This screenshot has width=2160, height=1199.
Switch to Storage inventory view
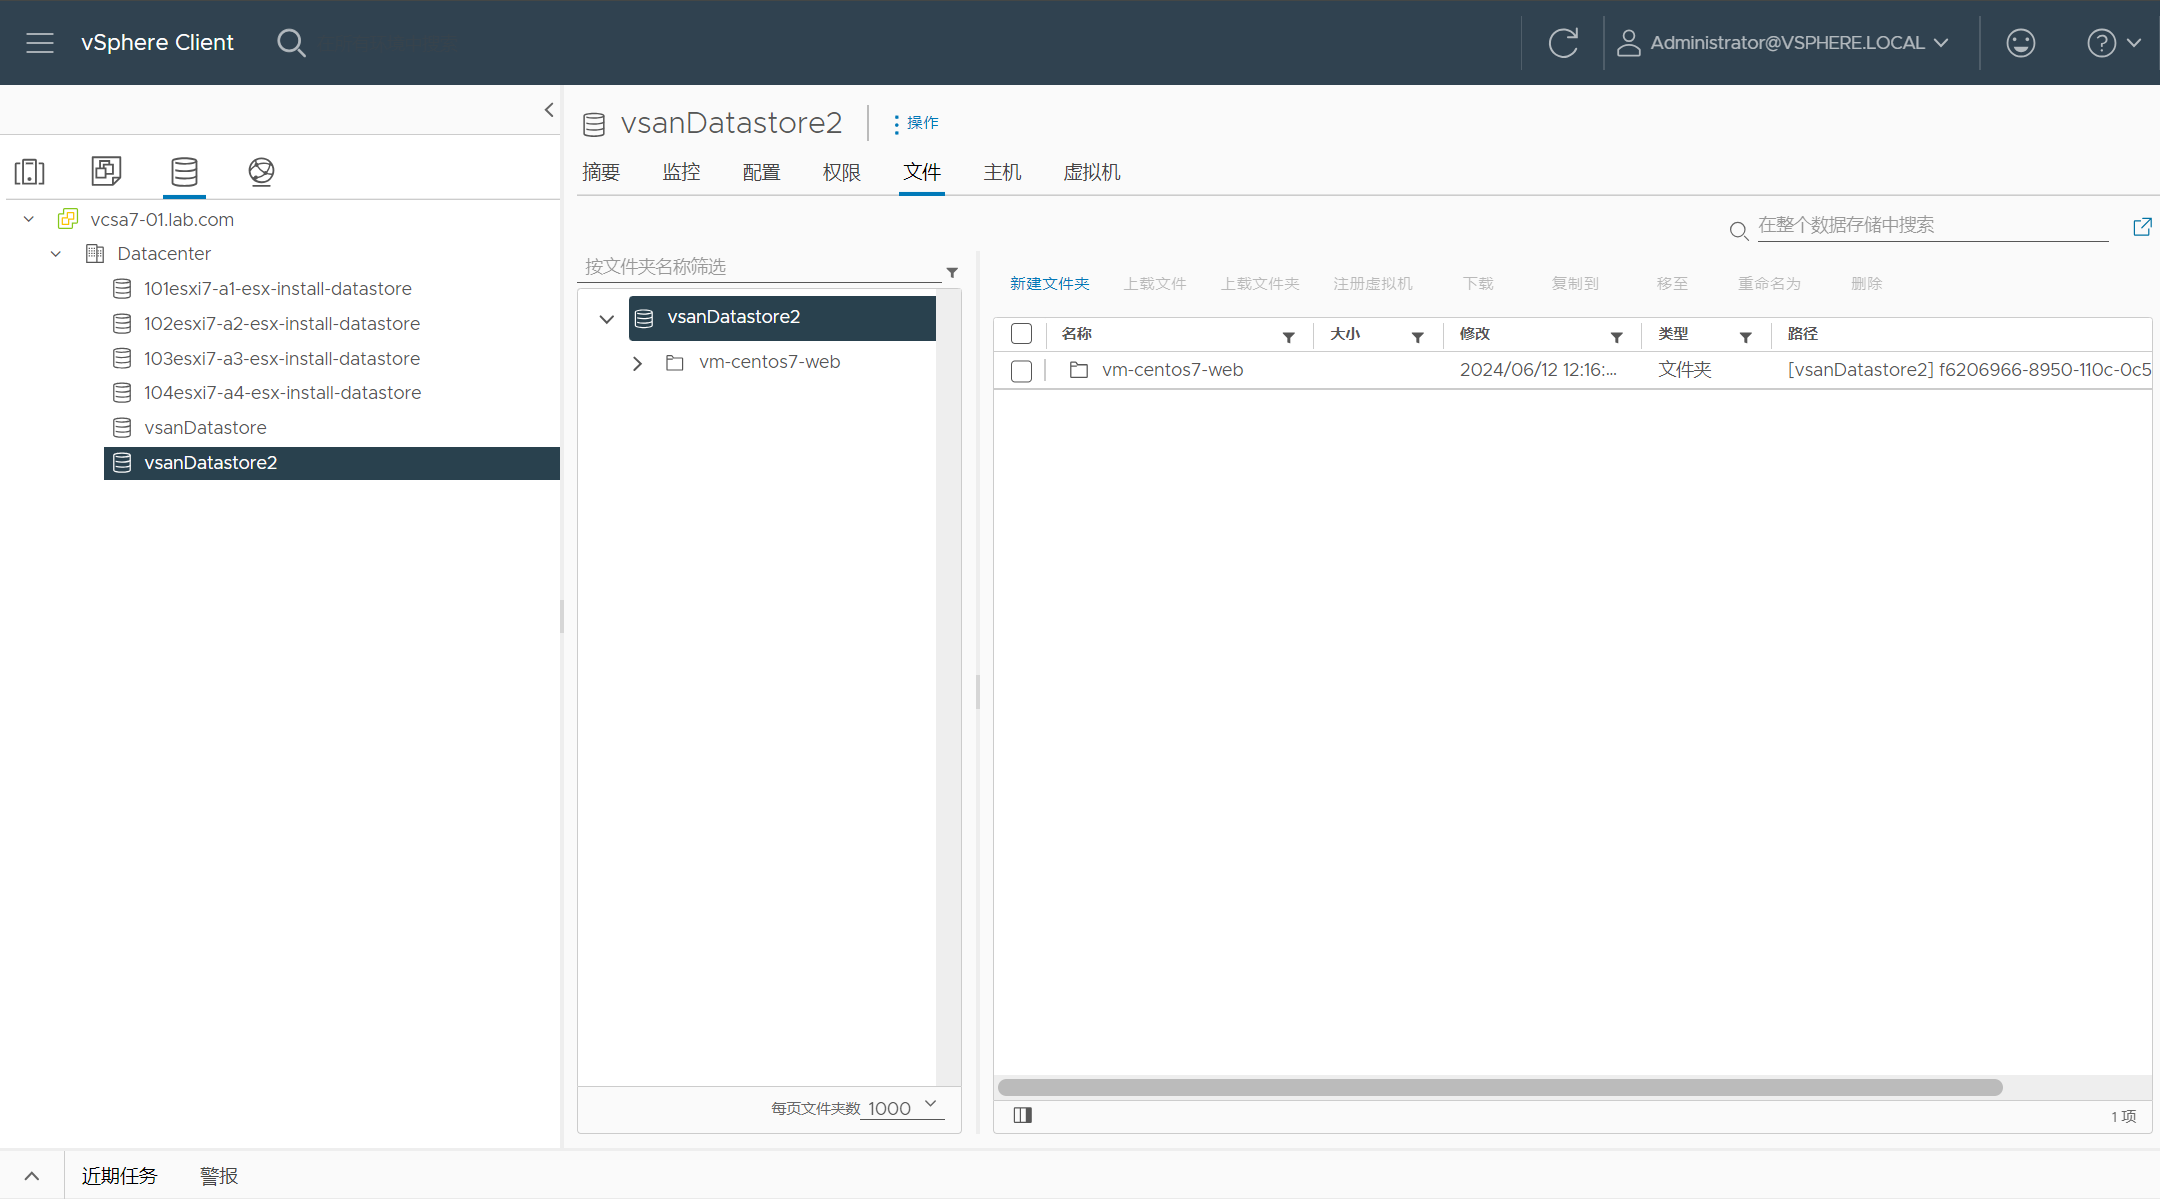(x=184, y=171)
